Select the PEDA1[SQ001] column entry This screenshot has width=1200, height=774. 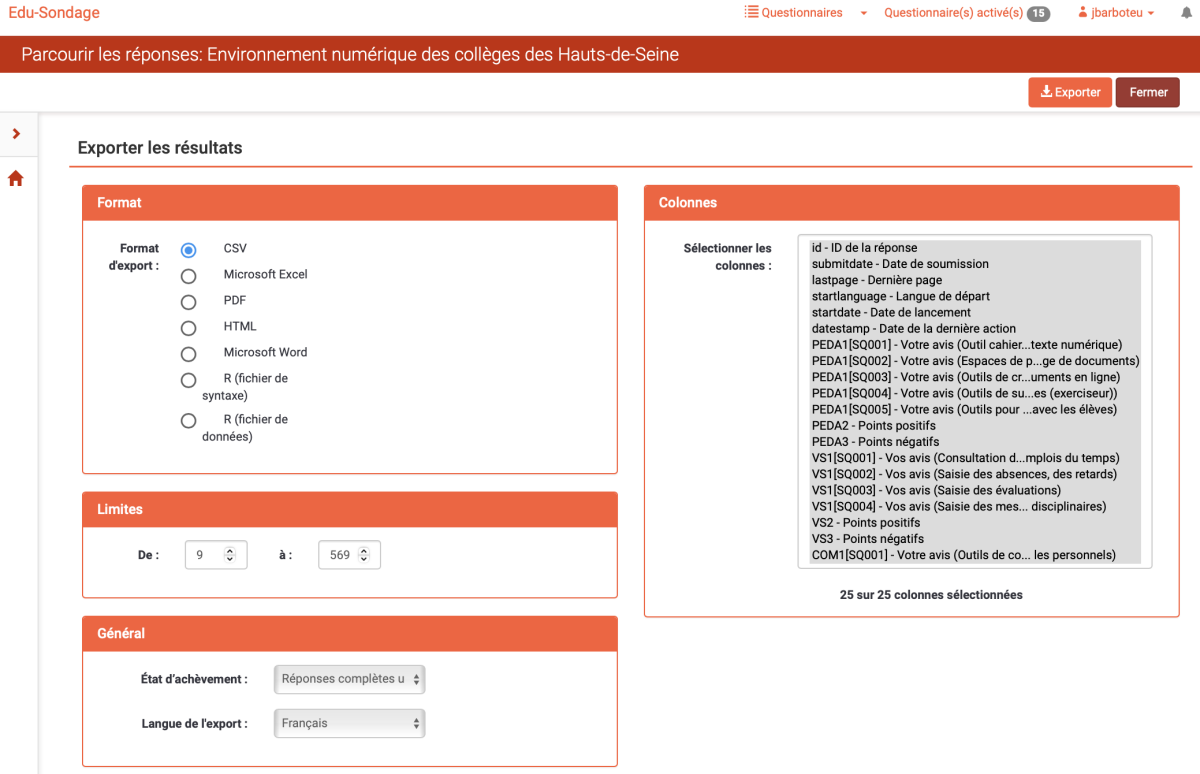[975, 345]
